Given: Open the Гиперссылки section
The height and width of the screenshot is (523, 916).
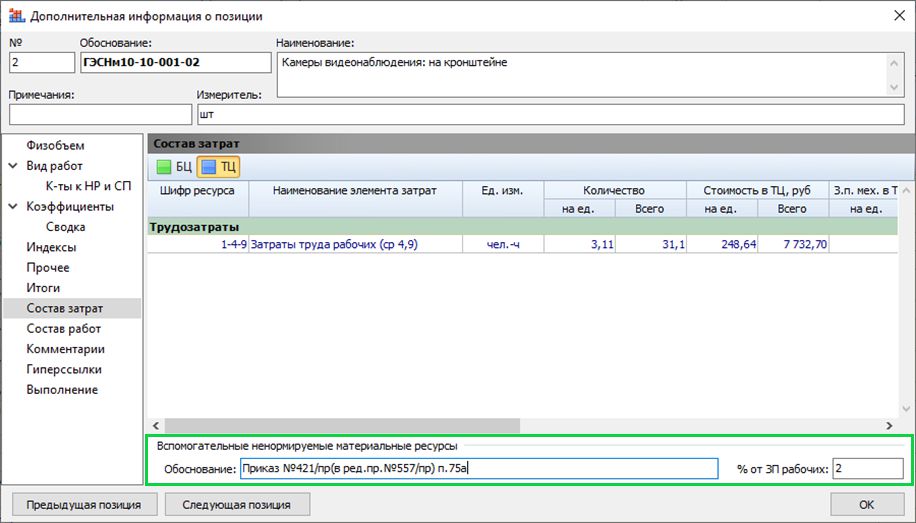Looking at the screenshot, I should click(x=64, y=369).
